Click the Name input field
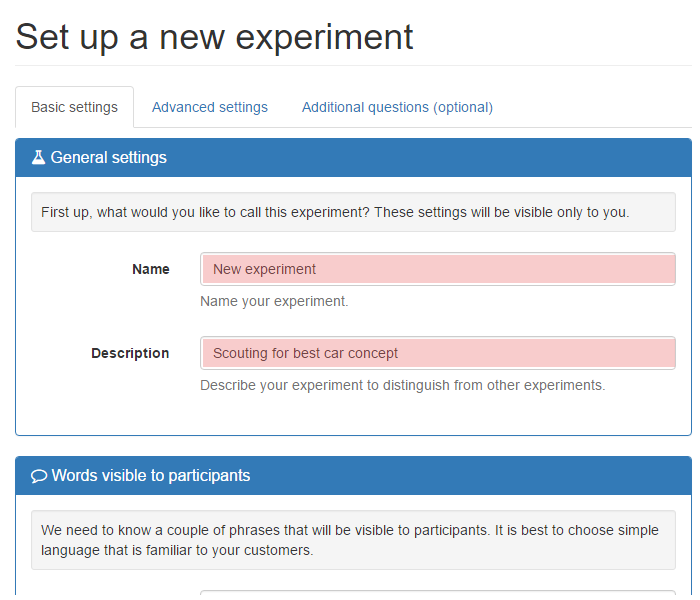The width and height of the screenshot is (700, 600). pyautogui.click(x=438, y=269)
